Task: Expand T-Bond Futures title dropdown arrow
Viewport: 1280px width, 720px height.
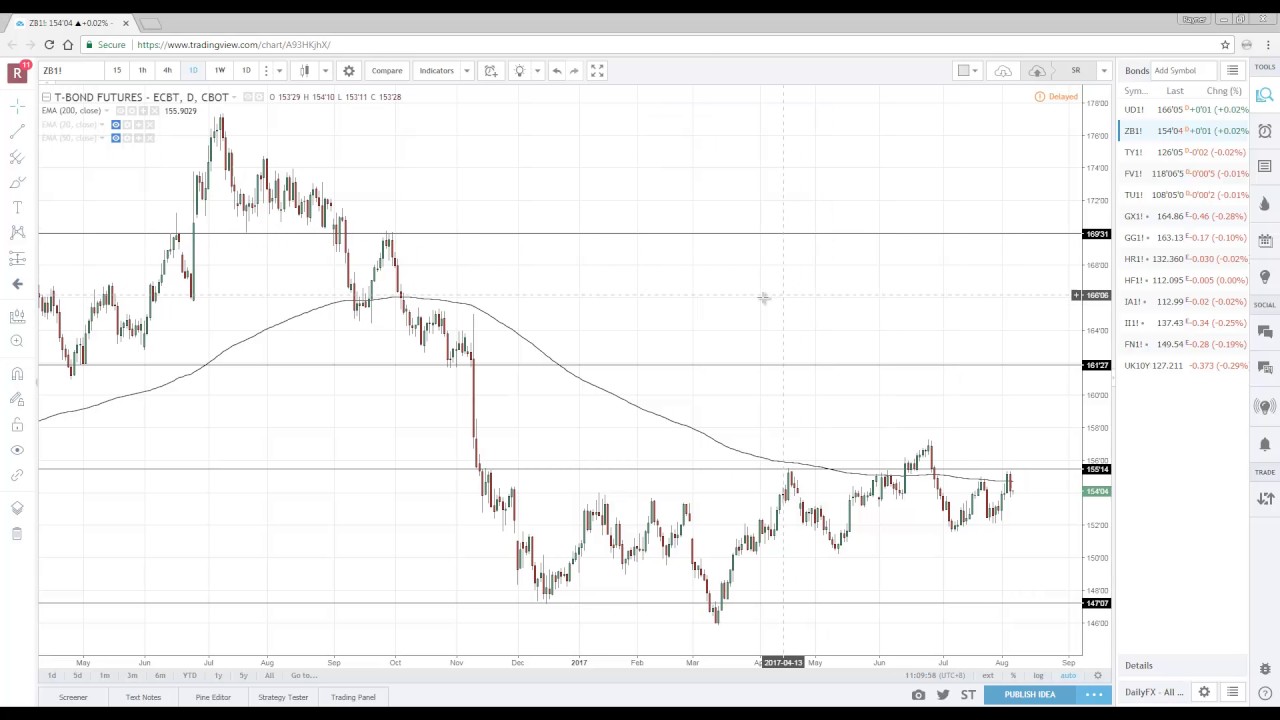Action: tap(235, 97)
